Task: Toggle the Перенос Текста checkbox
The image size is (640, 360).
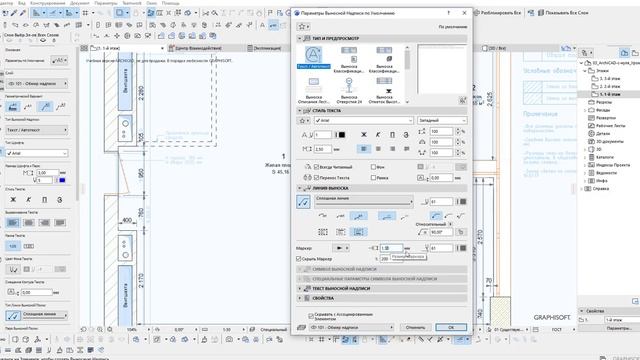Action: click(316, 178)
